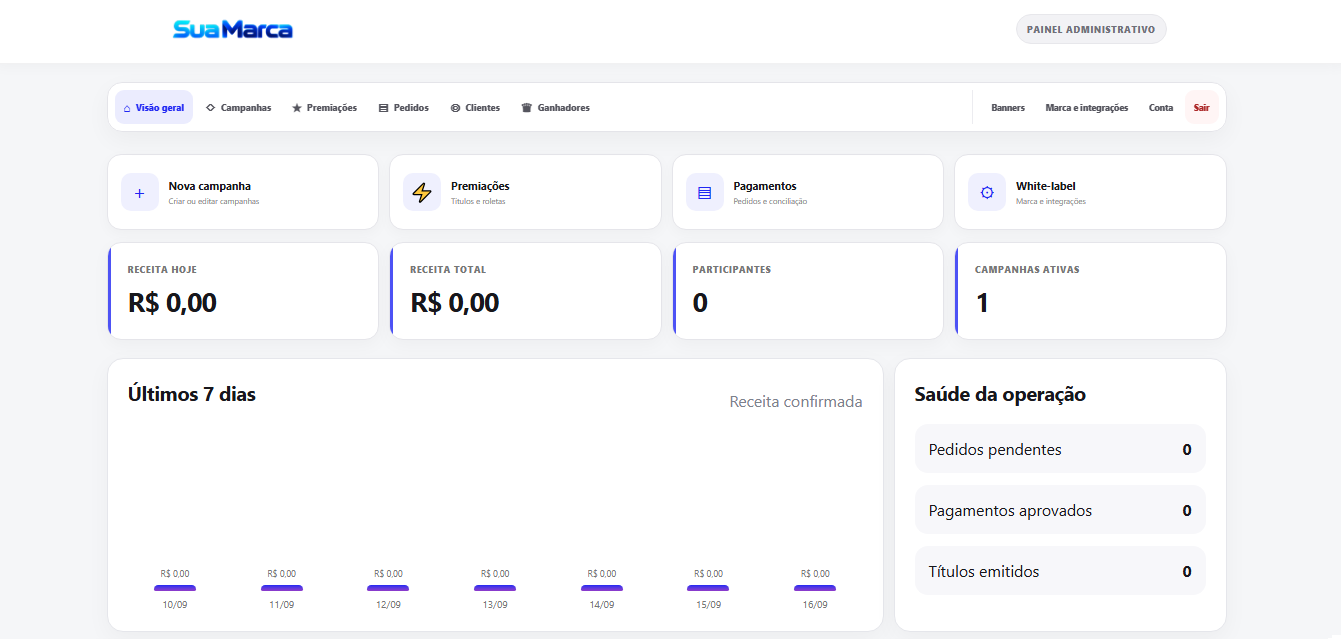This screenshot has height=639, width=1341.
Task: Click the plus icon for Nova campanha
Action: 140,192
